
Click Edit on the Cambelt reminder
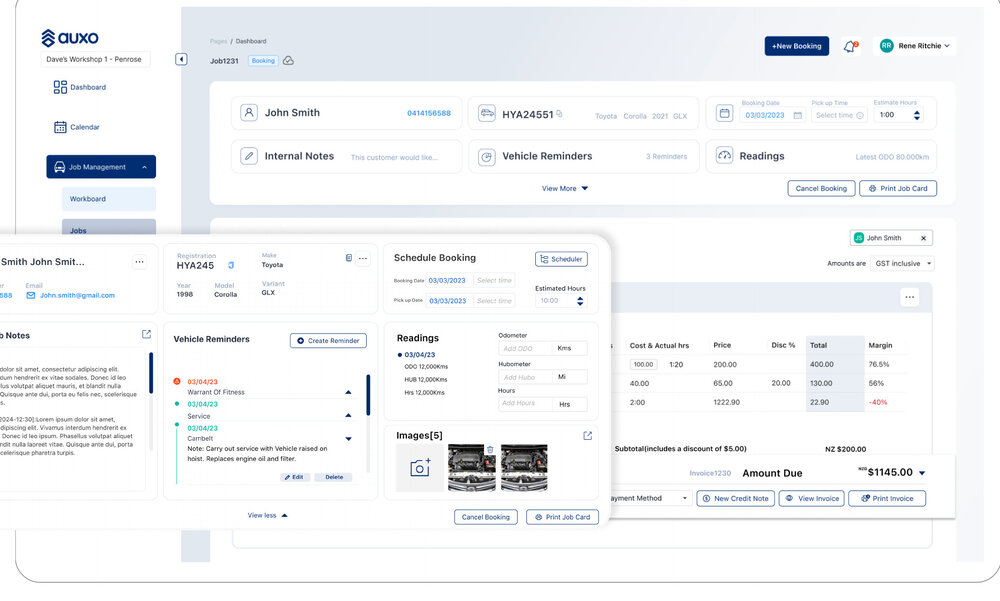[x=294, y=477]
